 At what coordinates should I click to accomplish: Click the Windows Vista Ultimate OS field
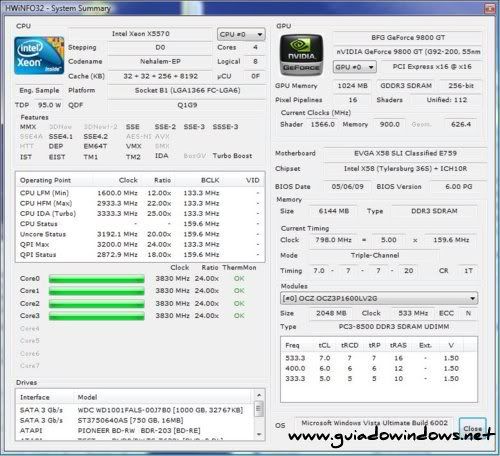[374, 423]
